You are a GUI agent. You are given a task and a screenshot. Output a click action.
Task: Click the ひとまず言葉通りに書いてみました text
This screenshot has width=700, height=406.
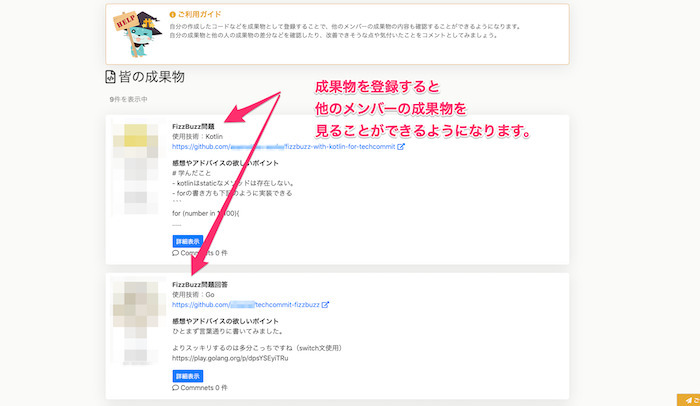point(228,331)
